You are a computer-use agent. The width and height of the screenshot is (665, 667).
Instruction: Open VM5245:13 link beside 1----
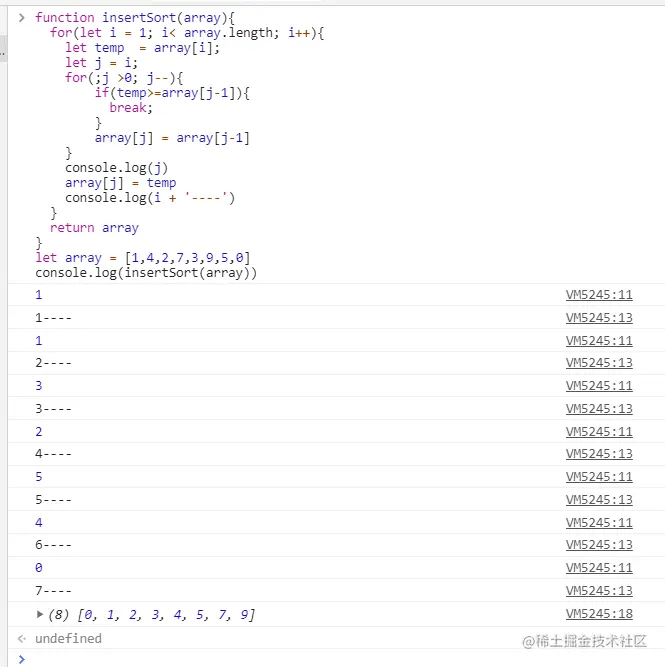[599, 318]
